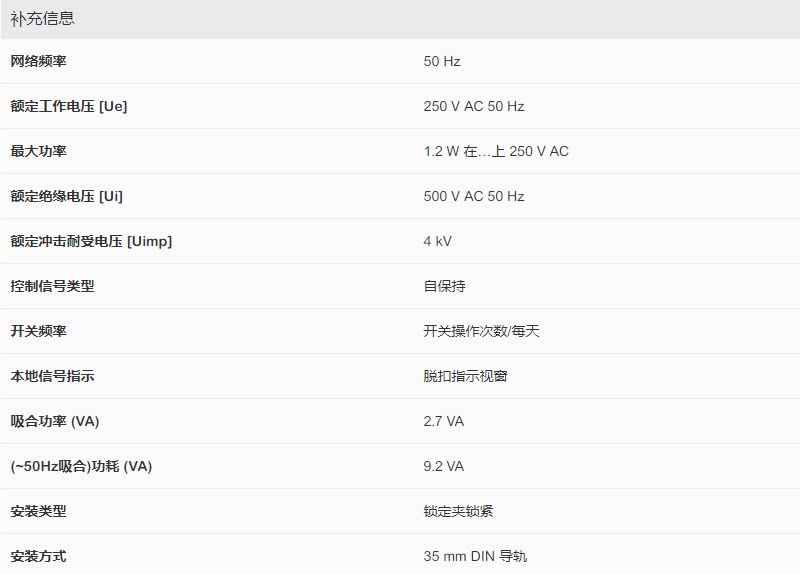Screen dimensions: 800x574
Task: Select the 脱扣指示视窗 value
Action: click(465, 376)
